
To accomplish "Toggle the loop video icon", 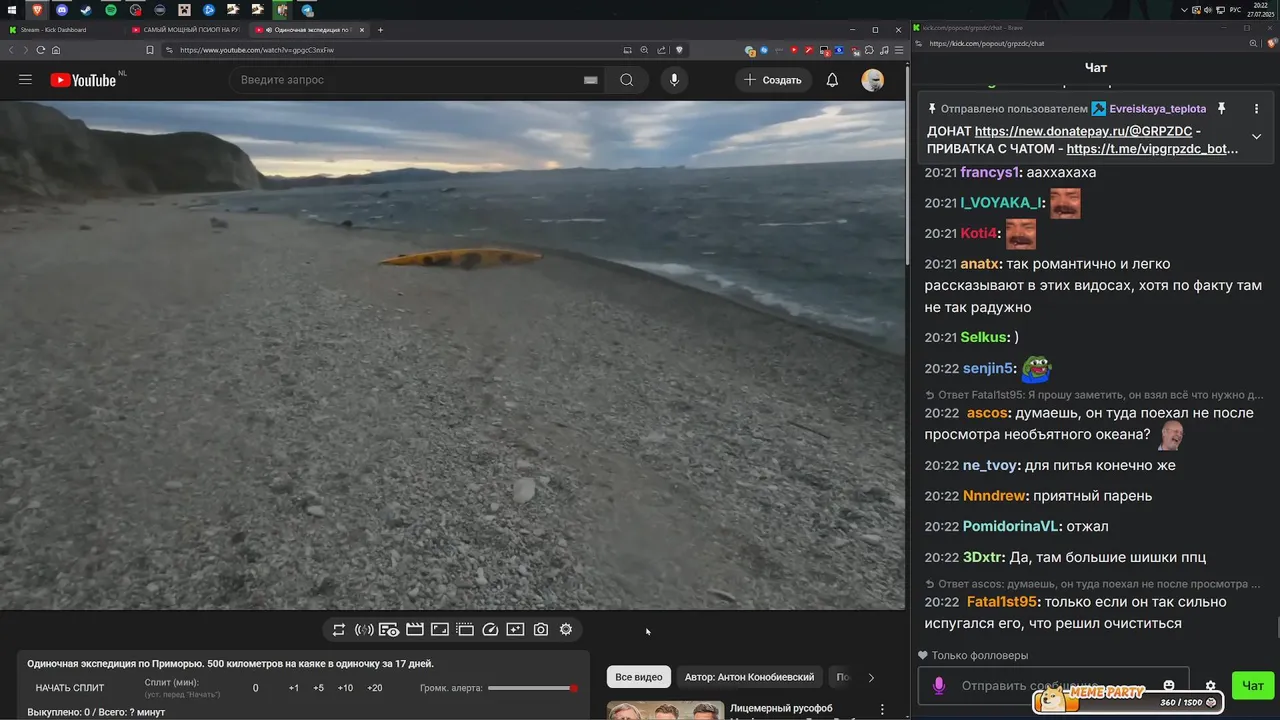I will [x=339, y=629].
